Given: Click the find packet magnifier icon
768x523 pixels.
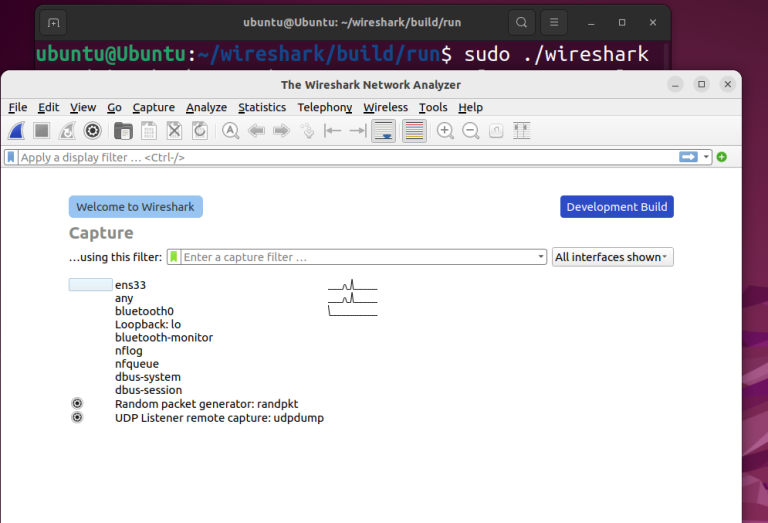Looking at the screenshot, I should click(x=230, y=130).
